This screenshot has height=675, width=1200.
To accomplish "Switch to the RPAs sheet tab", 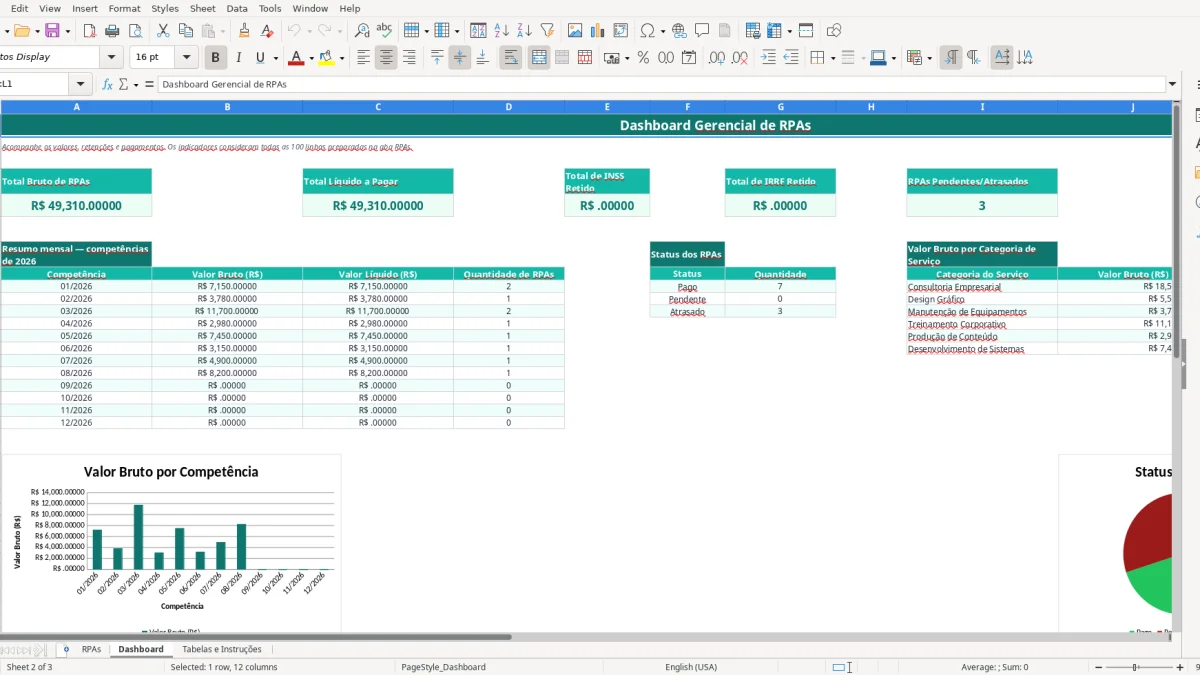I will (x=91, y=649).
